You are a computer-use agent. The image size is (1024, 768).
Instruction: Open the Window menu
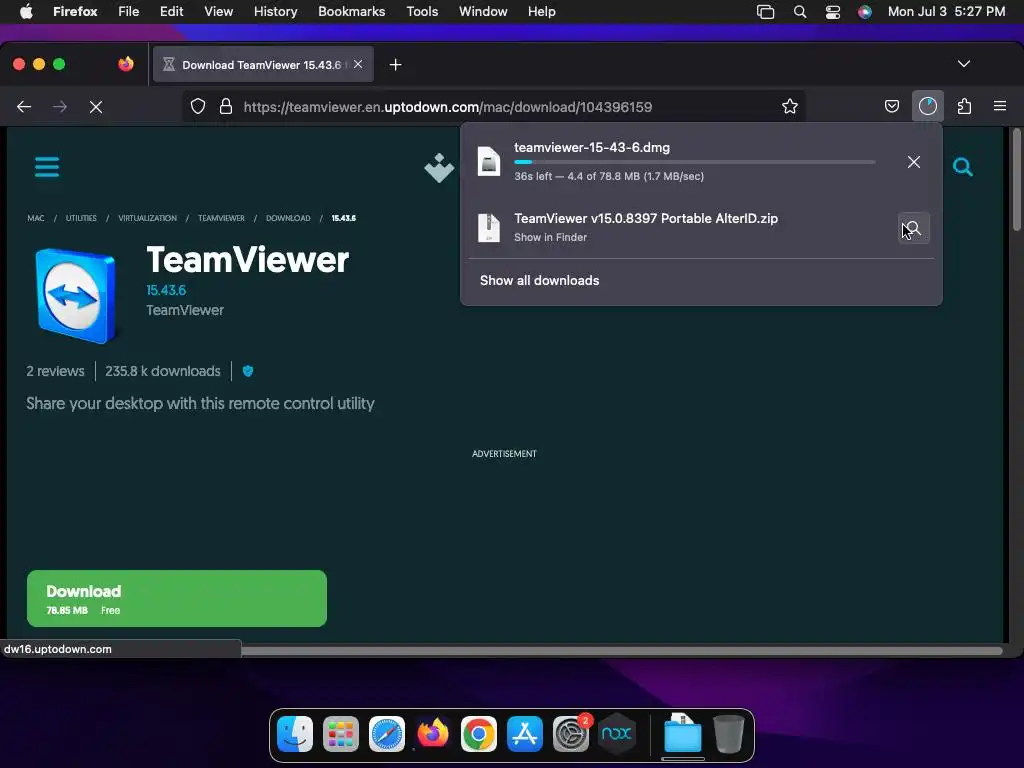483,12
